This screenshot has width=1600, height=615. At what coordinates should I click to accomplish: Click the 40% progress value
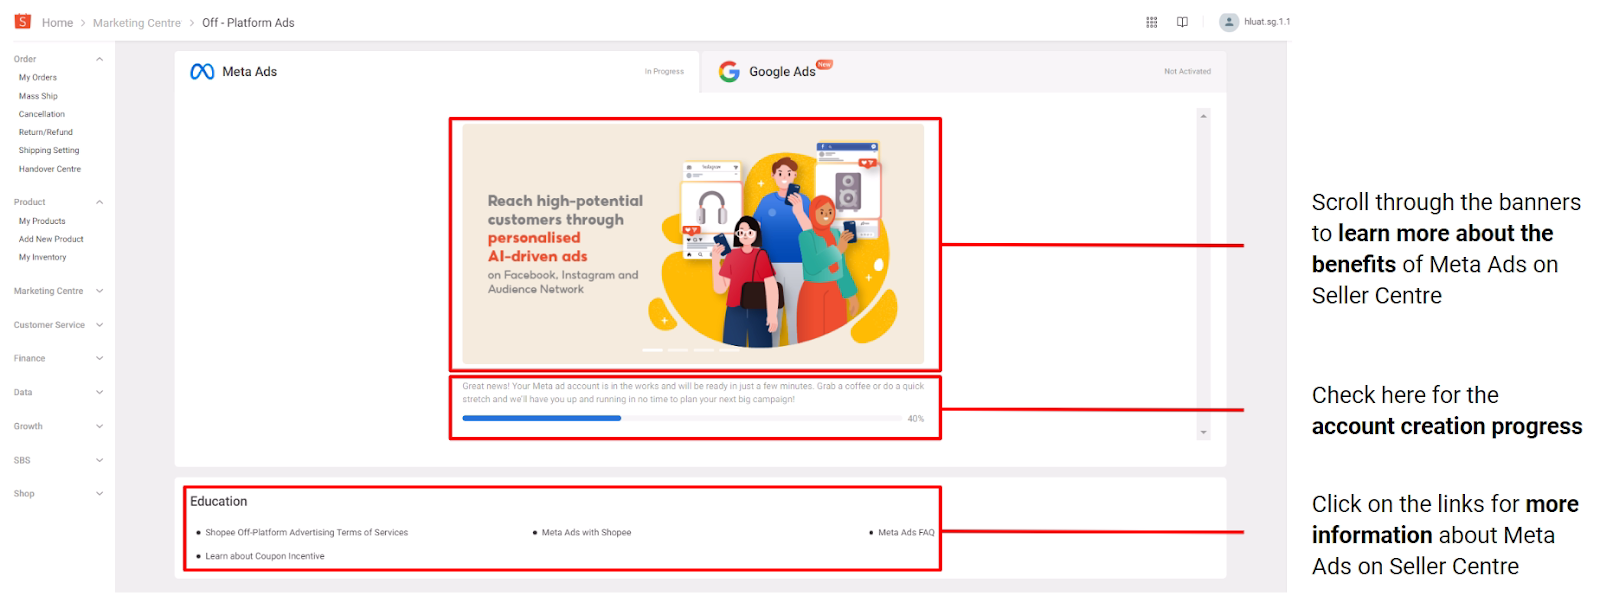click(916, 419)
